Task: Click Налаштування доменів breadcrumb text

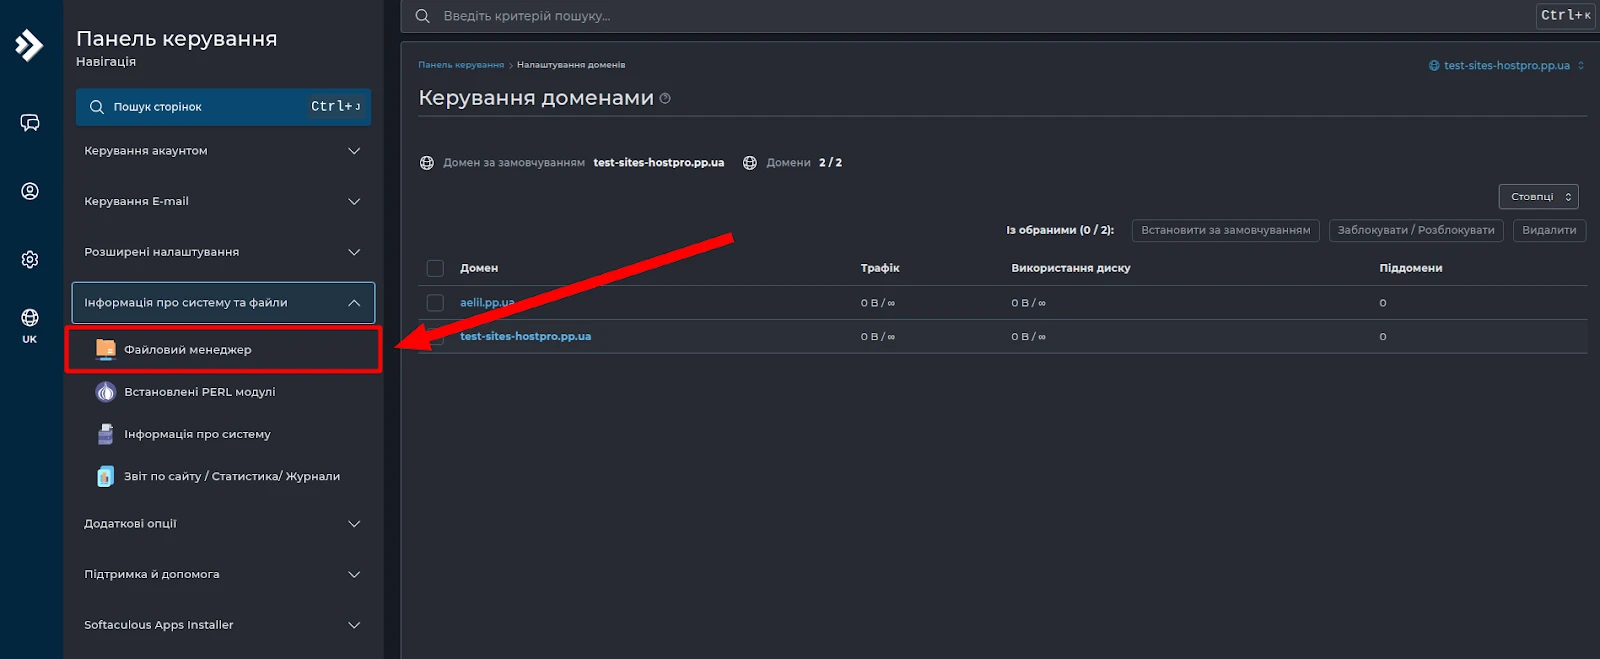Action: [571, 65]
